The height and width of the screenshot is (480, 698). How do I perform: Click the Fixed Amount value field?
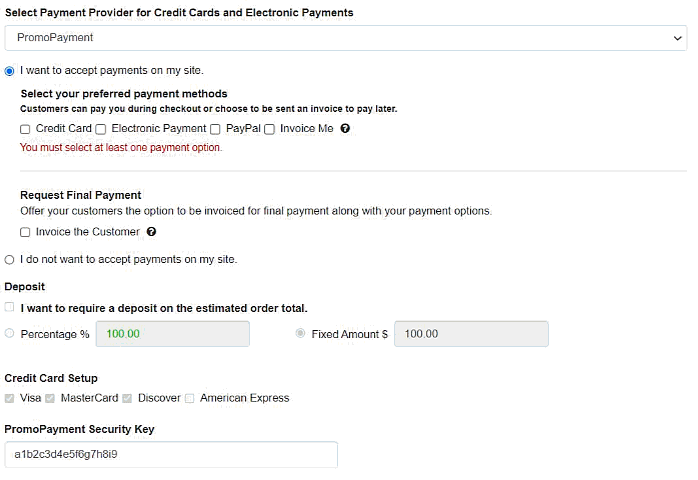tap(471, 334)
